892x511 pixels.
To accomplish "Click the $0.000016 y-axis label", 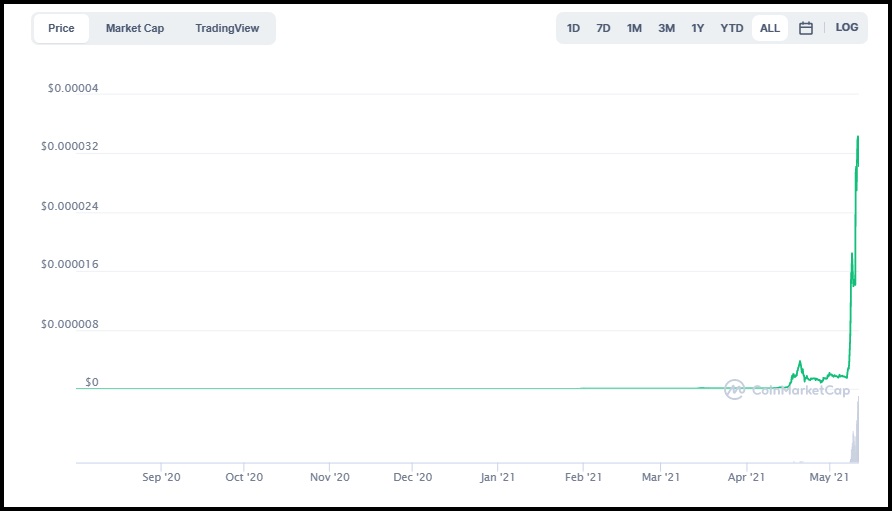I will pyautogui.click(x=69, y=264).
